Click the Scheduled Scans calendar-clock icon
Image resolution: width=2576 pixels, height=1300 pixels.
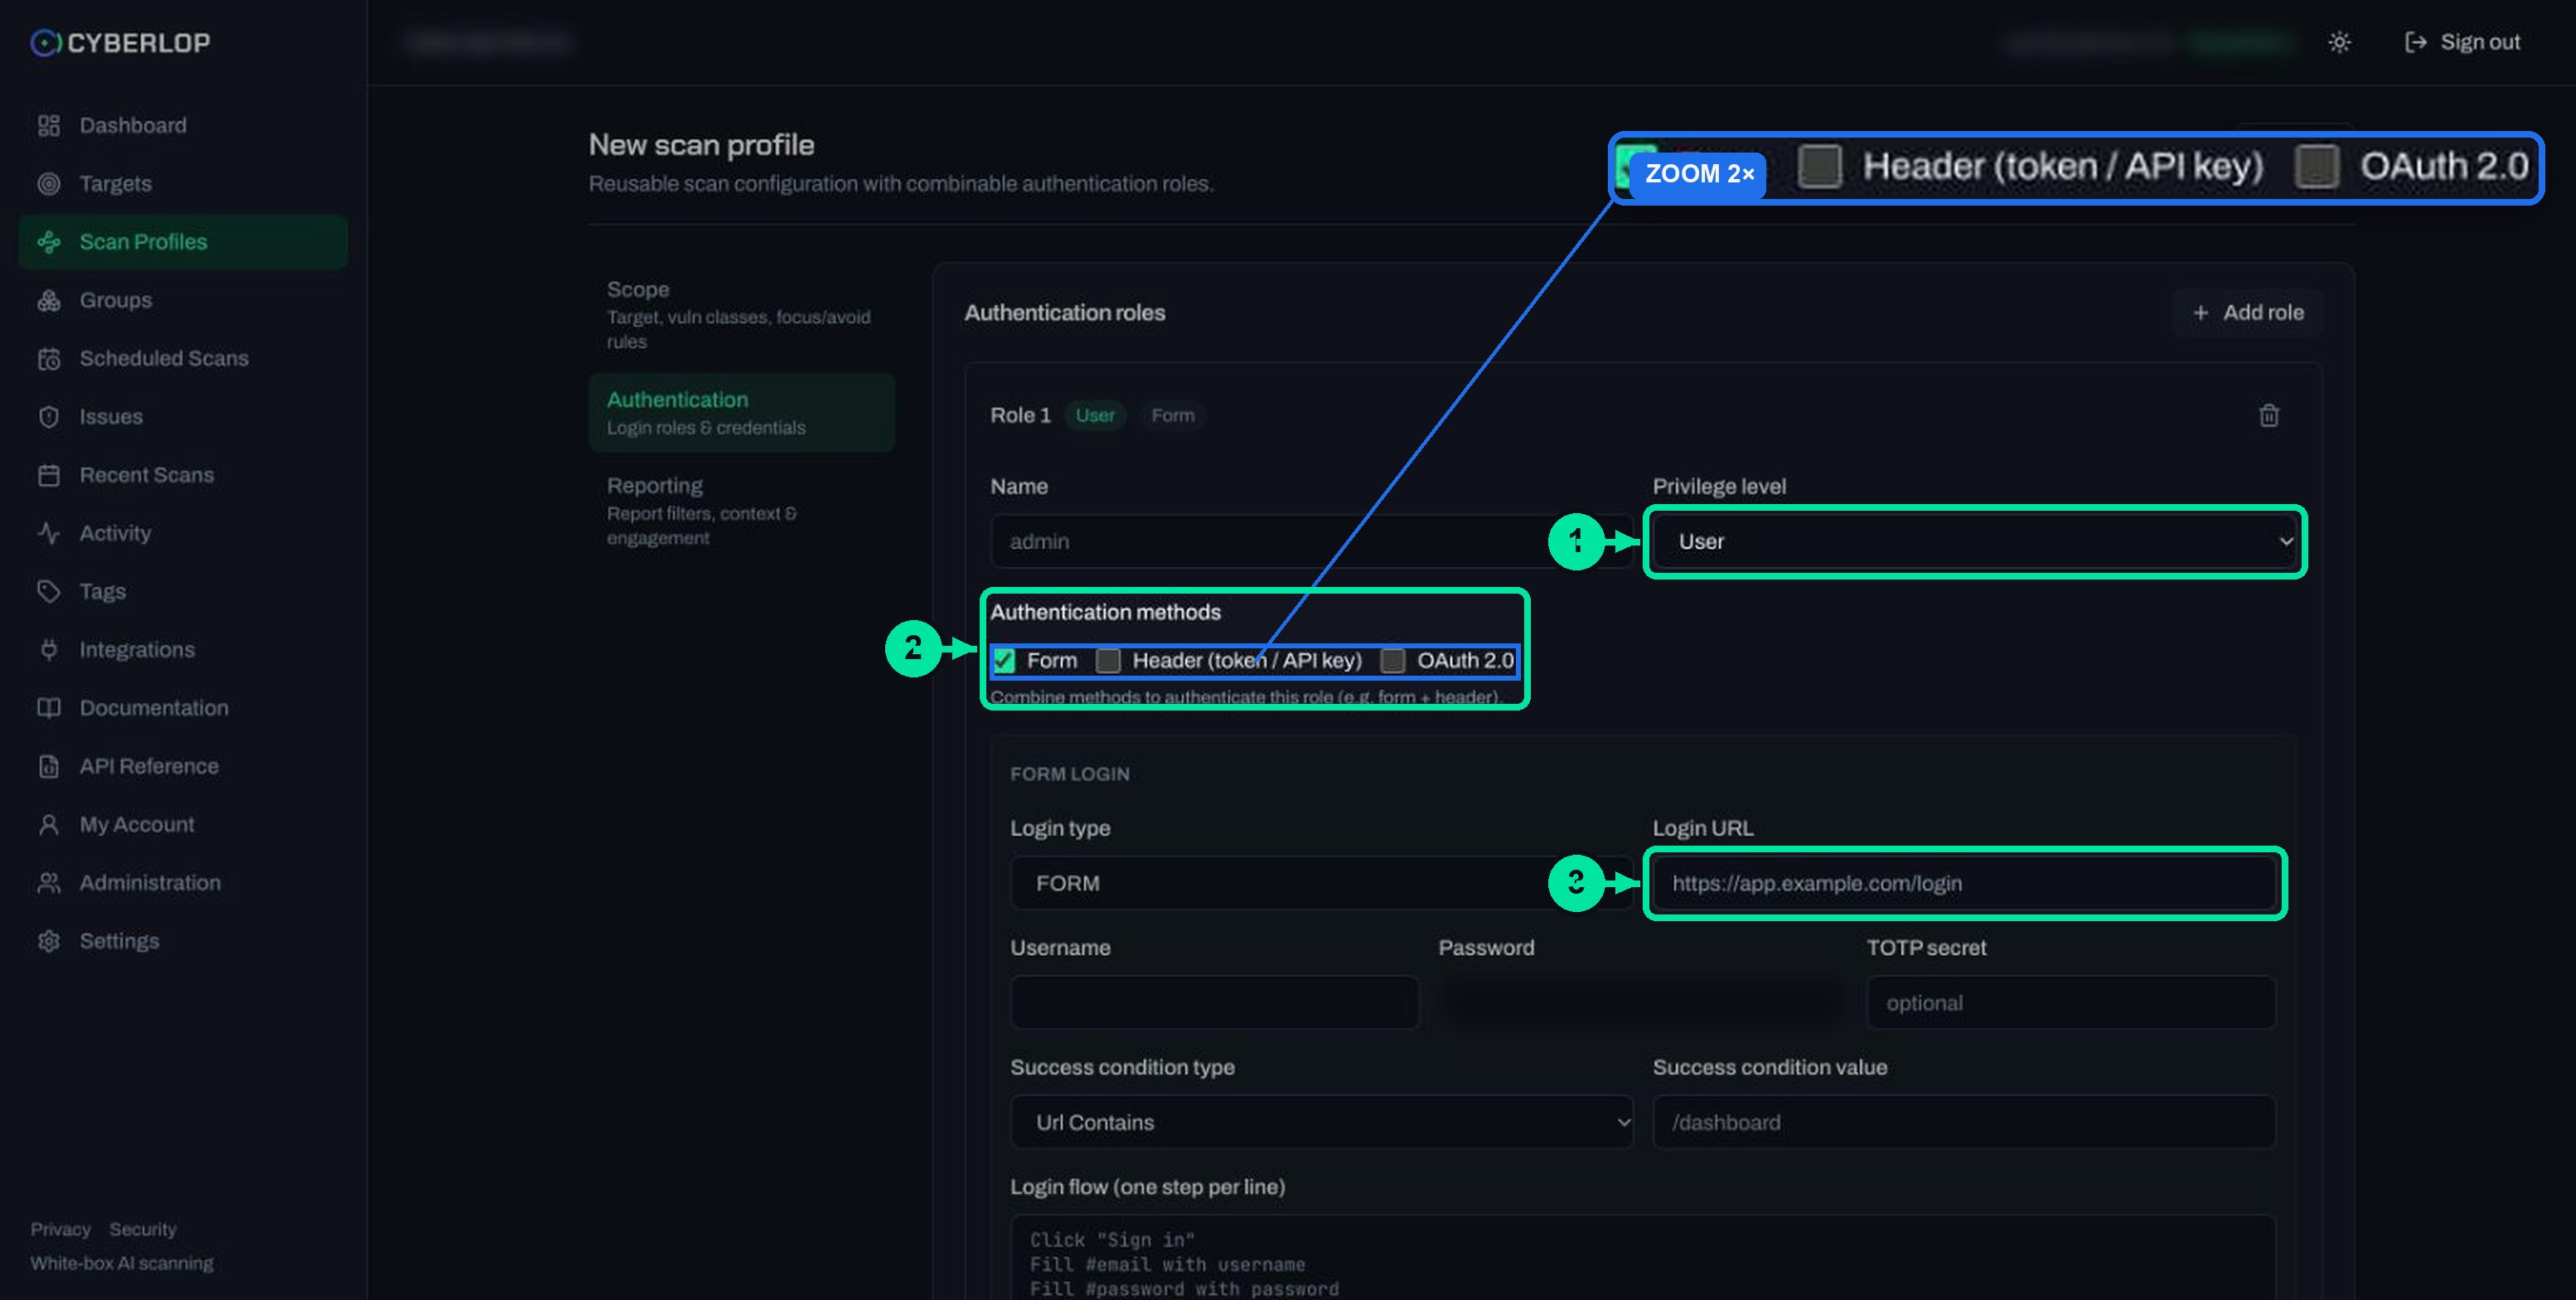point(48,359)
